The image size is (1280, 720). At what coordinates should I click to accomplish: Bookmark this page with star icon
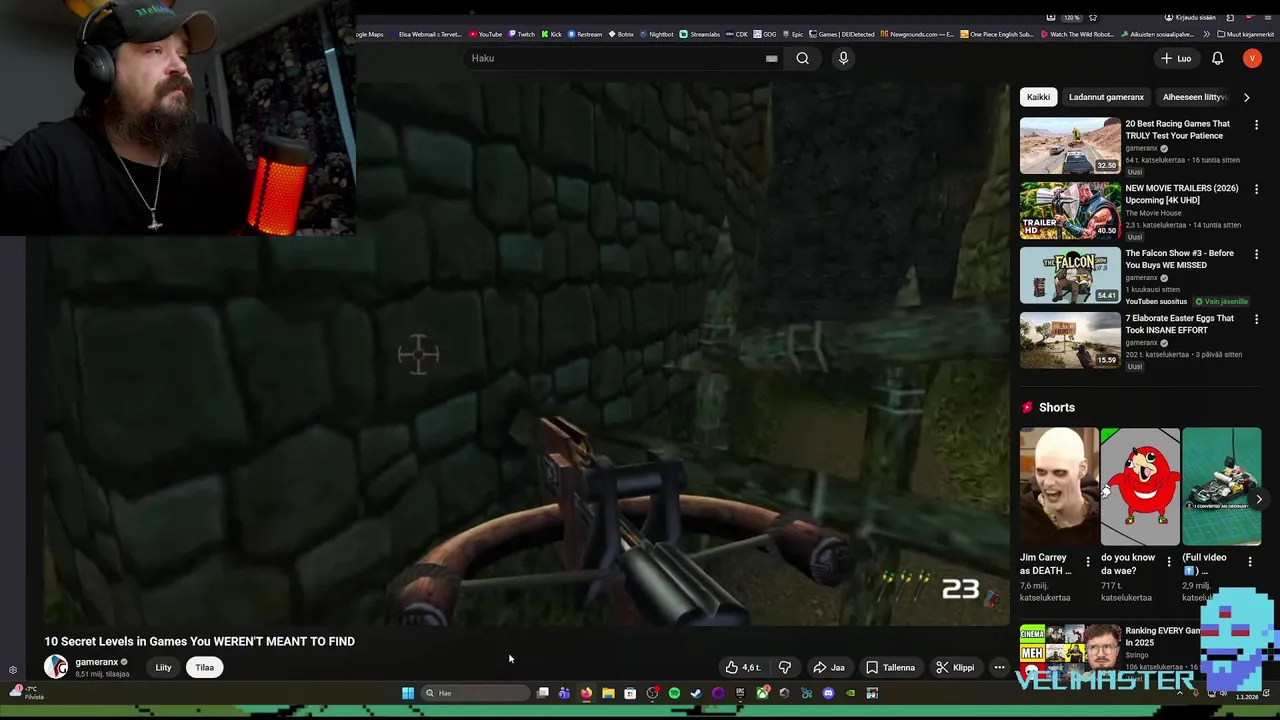click(1092, 17)
